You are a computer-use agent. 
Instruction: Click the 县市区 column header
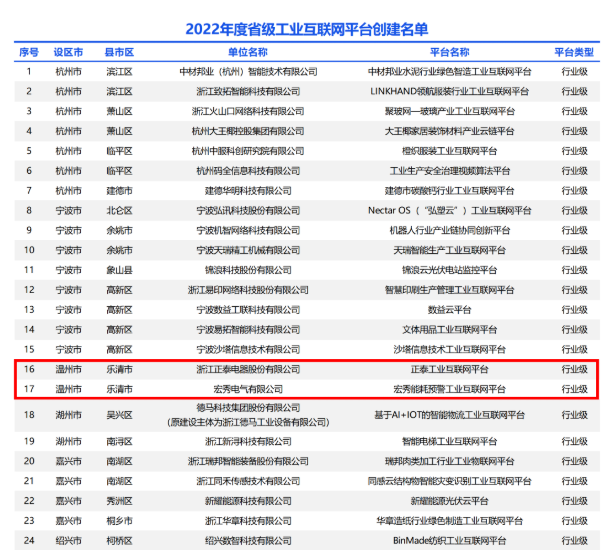click(120, 52)
